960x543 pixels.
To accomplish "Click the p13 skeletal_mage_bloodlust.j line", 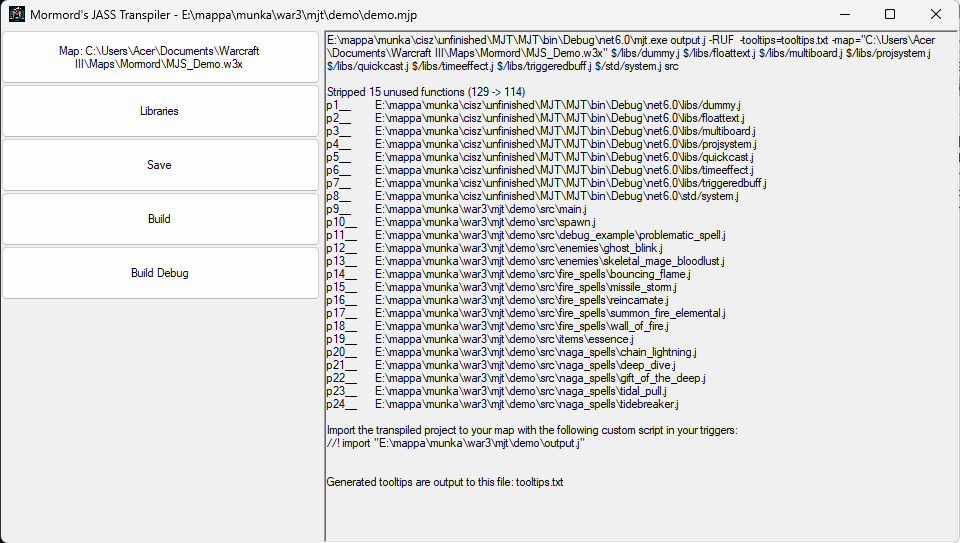I will 525,261.
